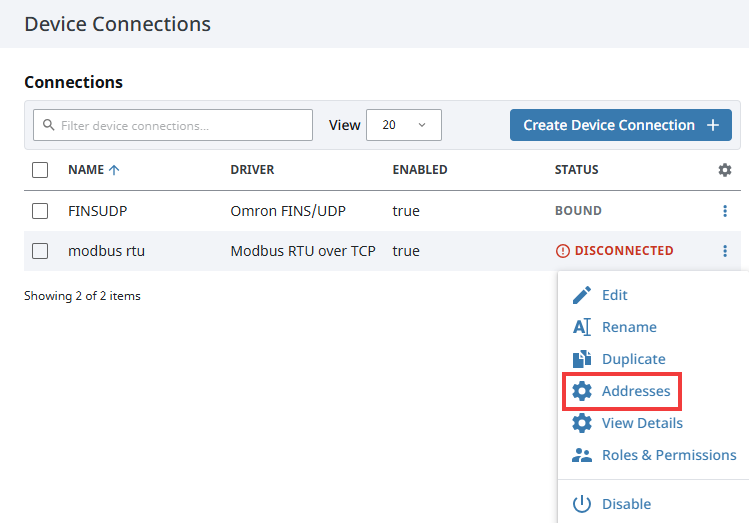Viewport: 749px width, 523px height.
Task: Click the search magnifier icon in filter box
Action: coord(48,125)
